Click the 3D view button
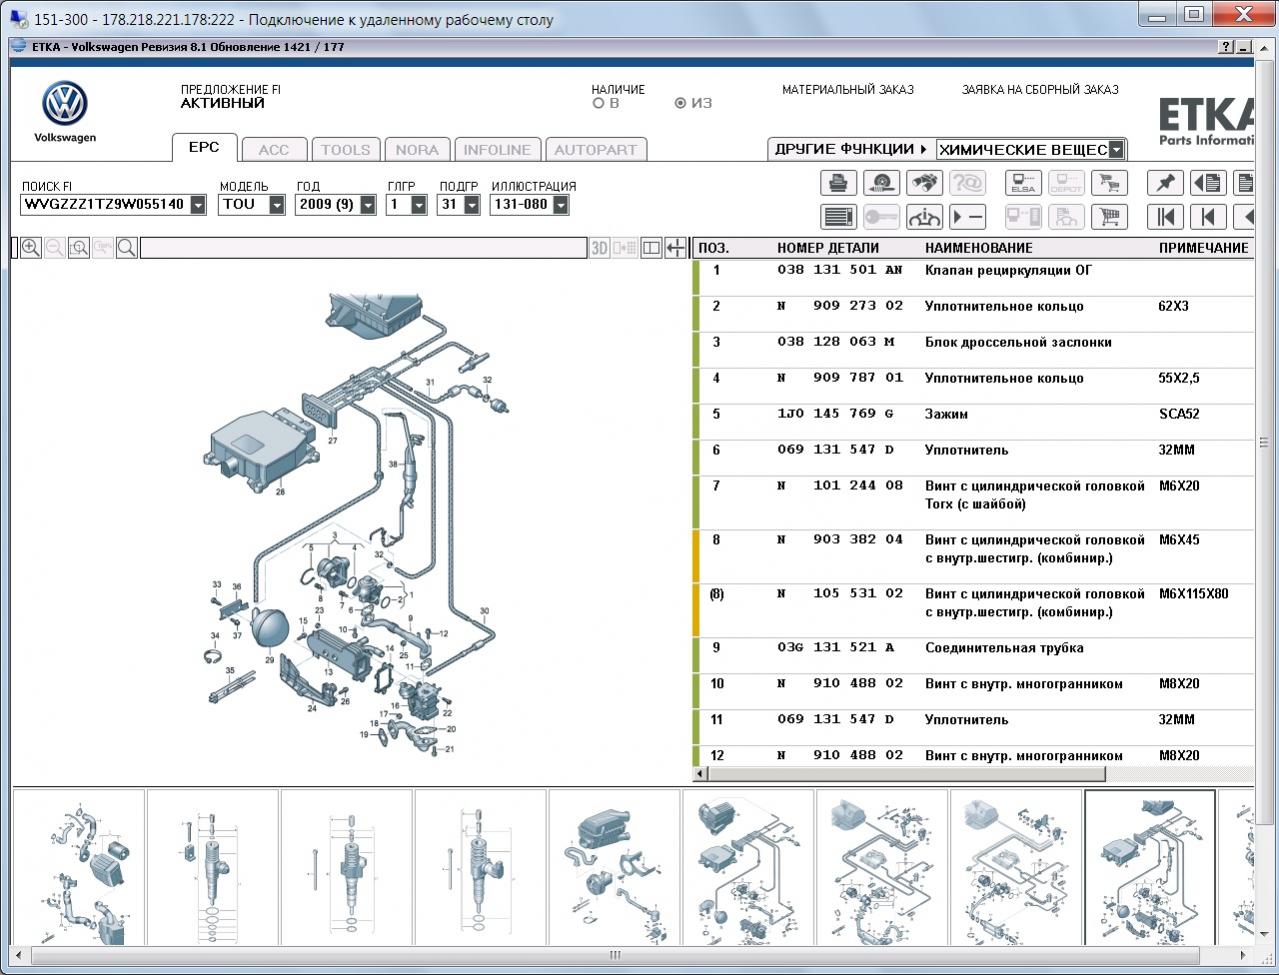 point(600,248)
